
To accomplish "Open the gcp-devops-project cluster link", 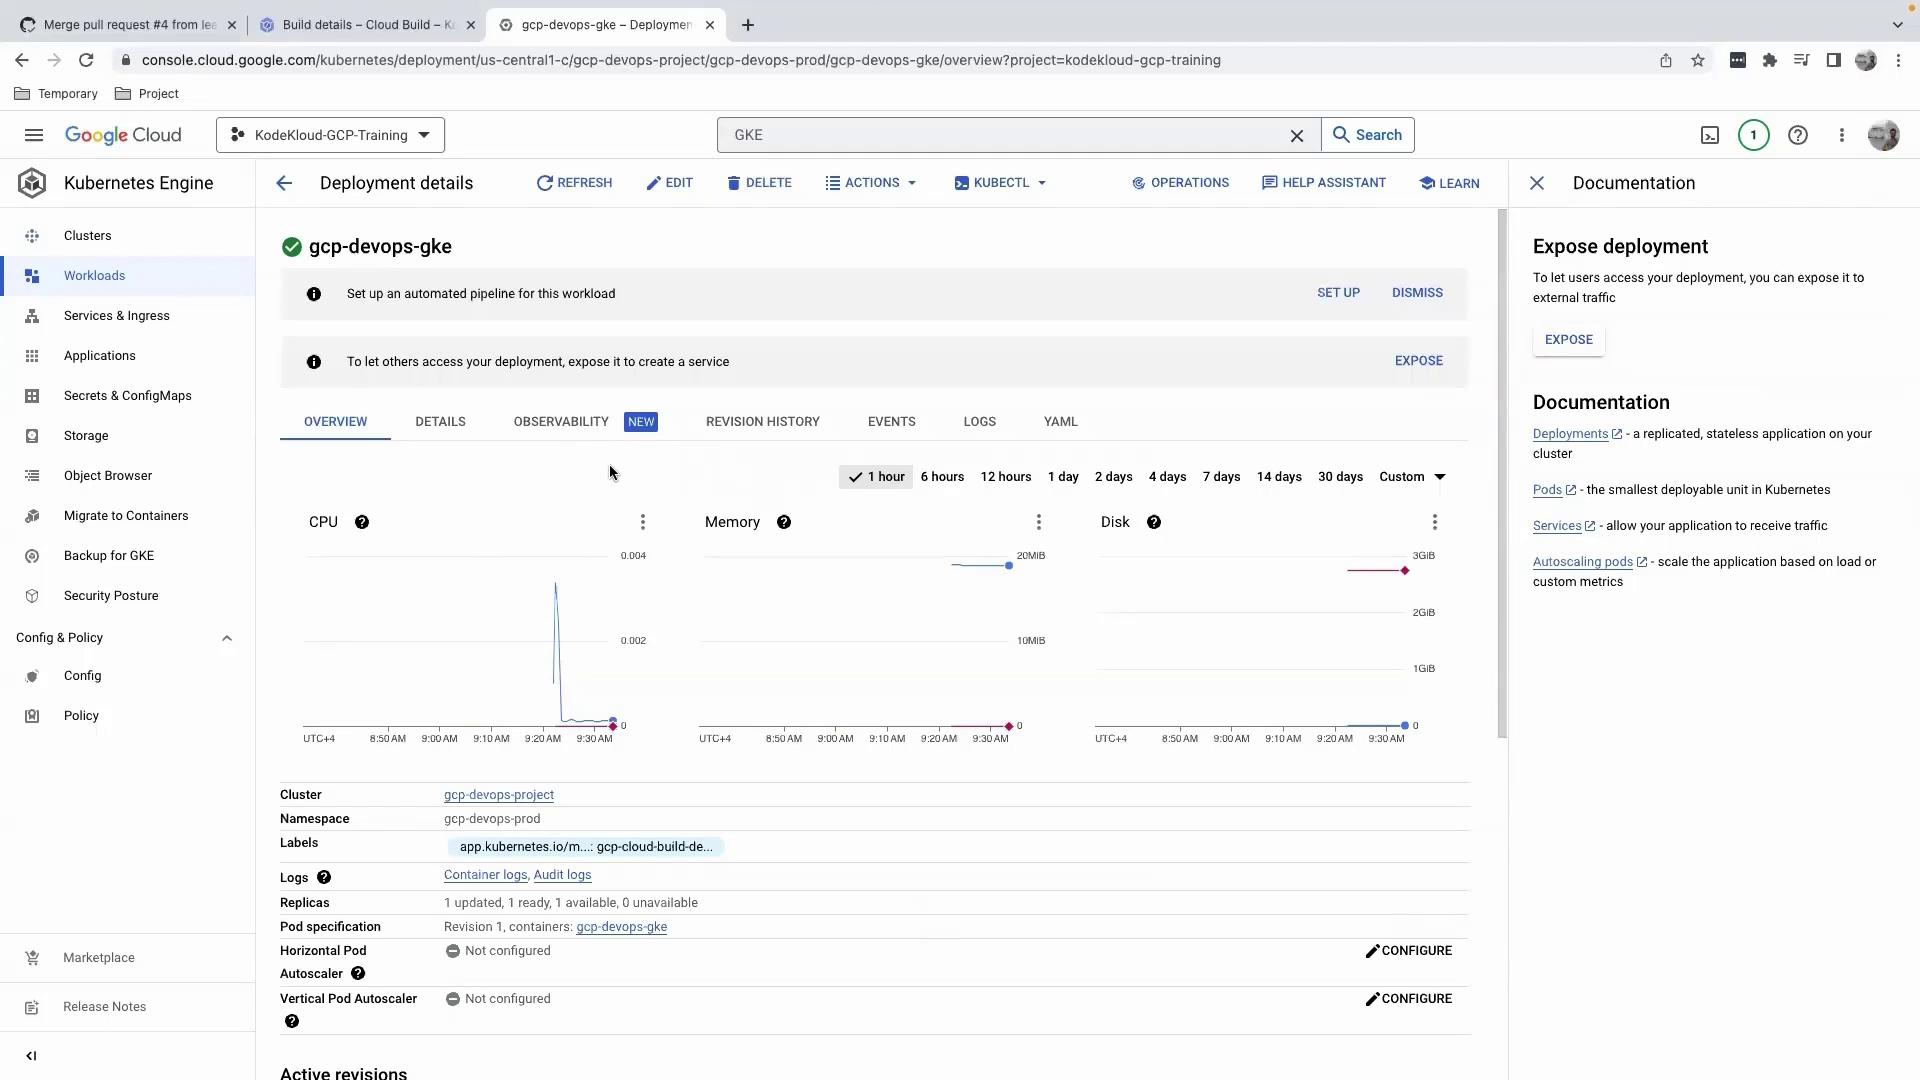I will pyautogui.click(x=498, y=795).
